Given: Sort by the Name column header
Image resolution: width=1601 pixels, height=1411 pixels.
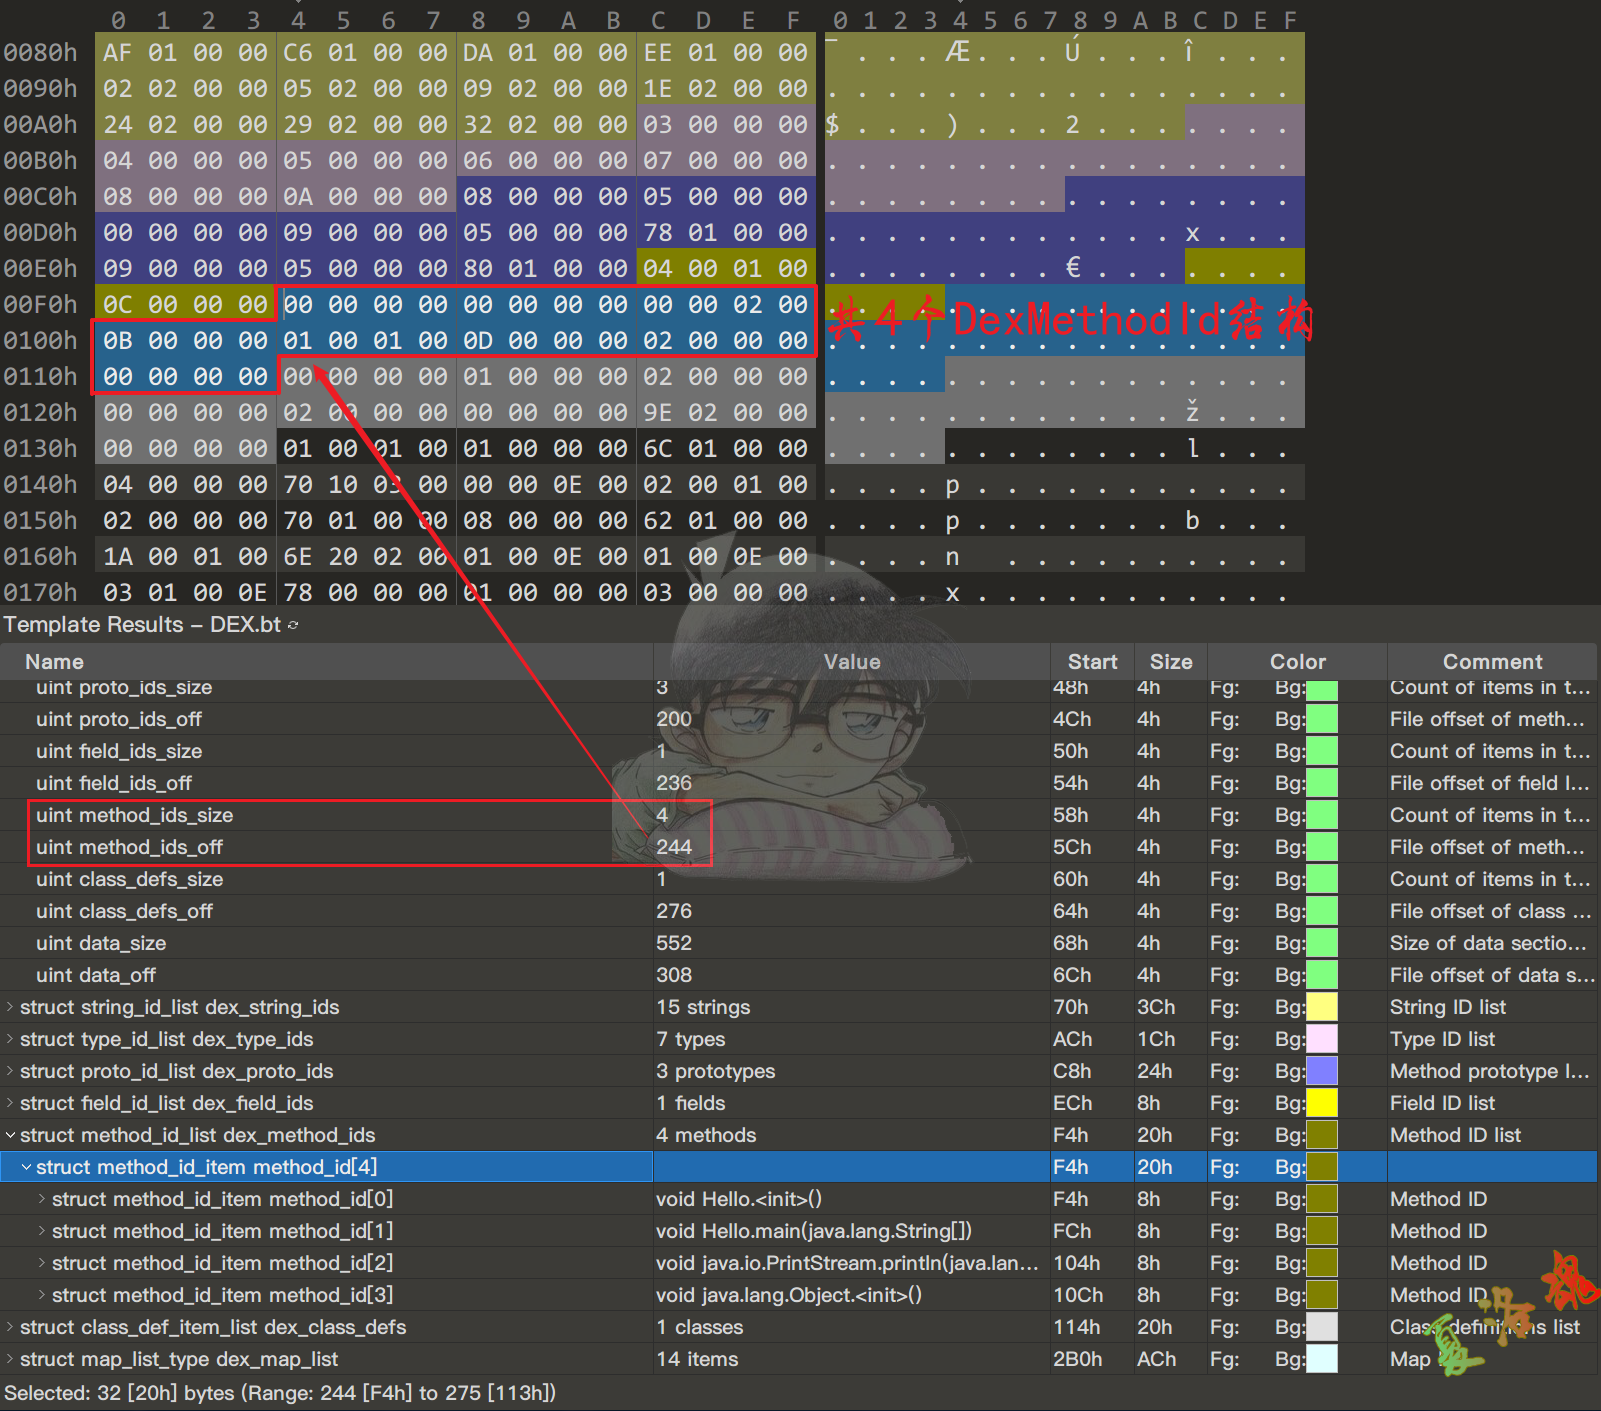Looking at the screenshot, I should click(x=54, y=662).
